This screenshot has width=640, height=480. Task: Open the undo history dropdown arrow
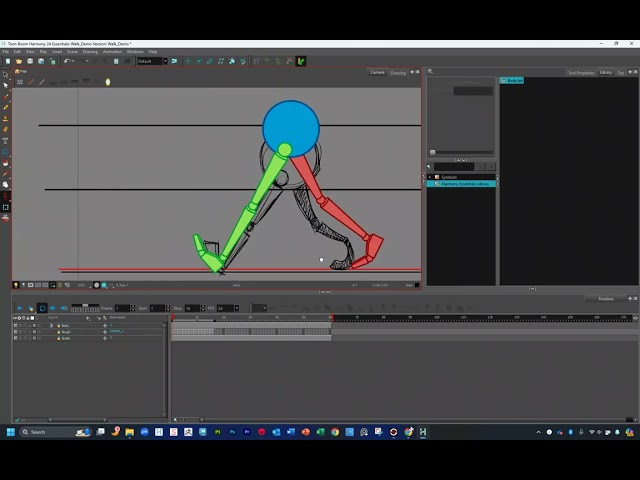click(73, 61)
